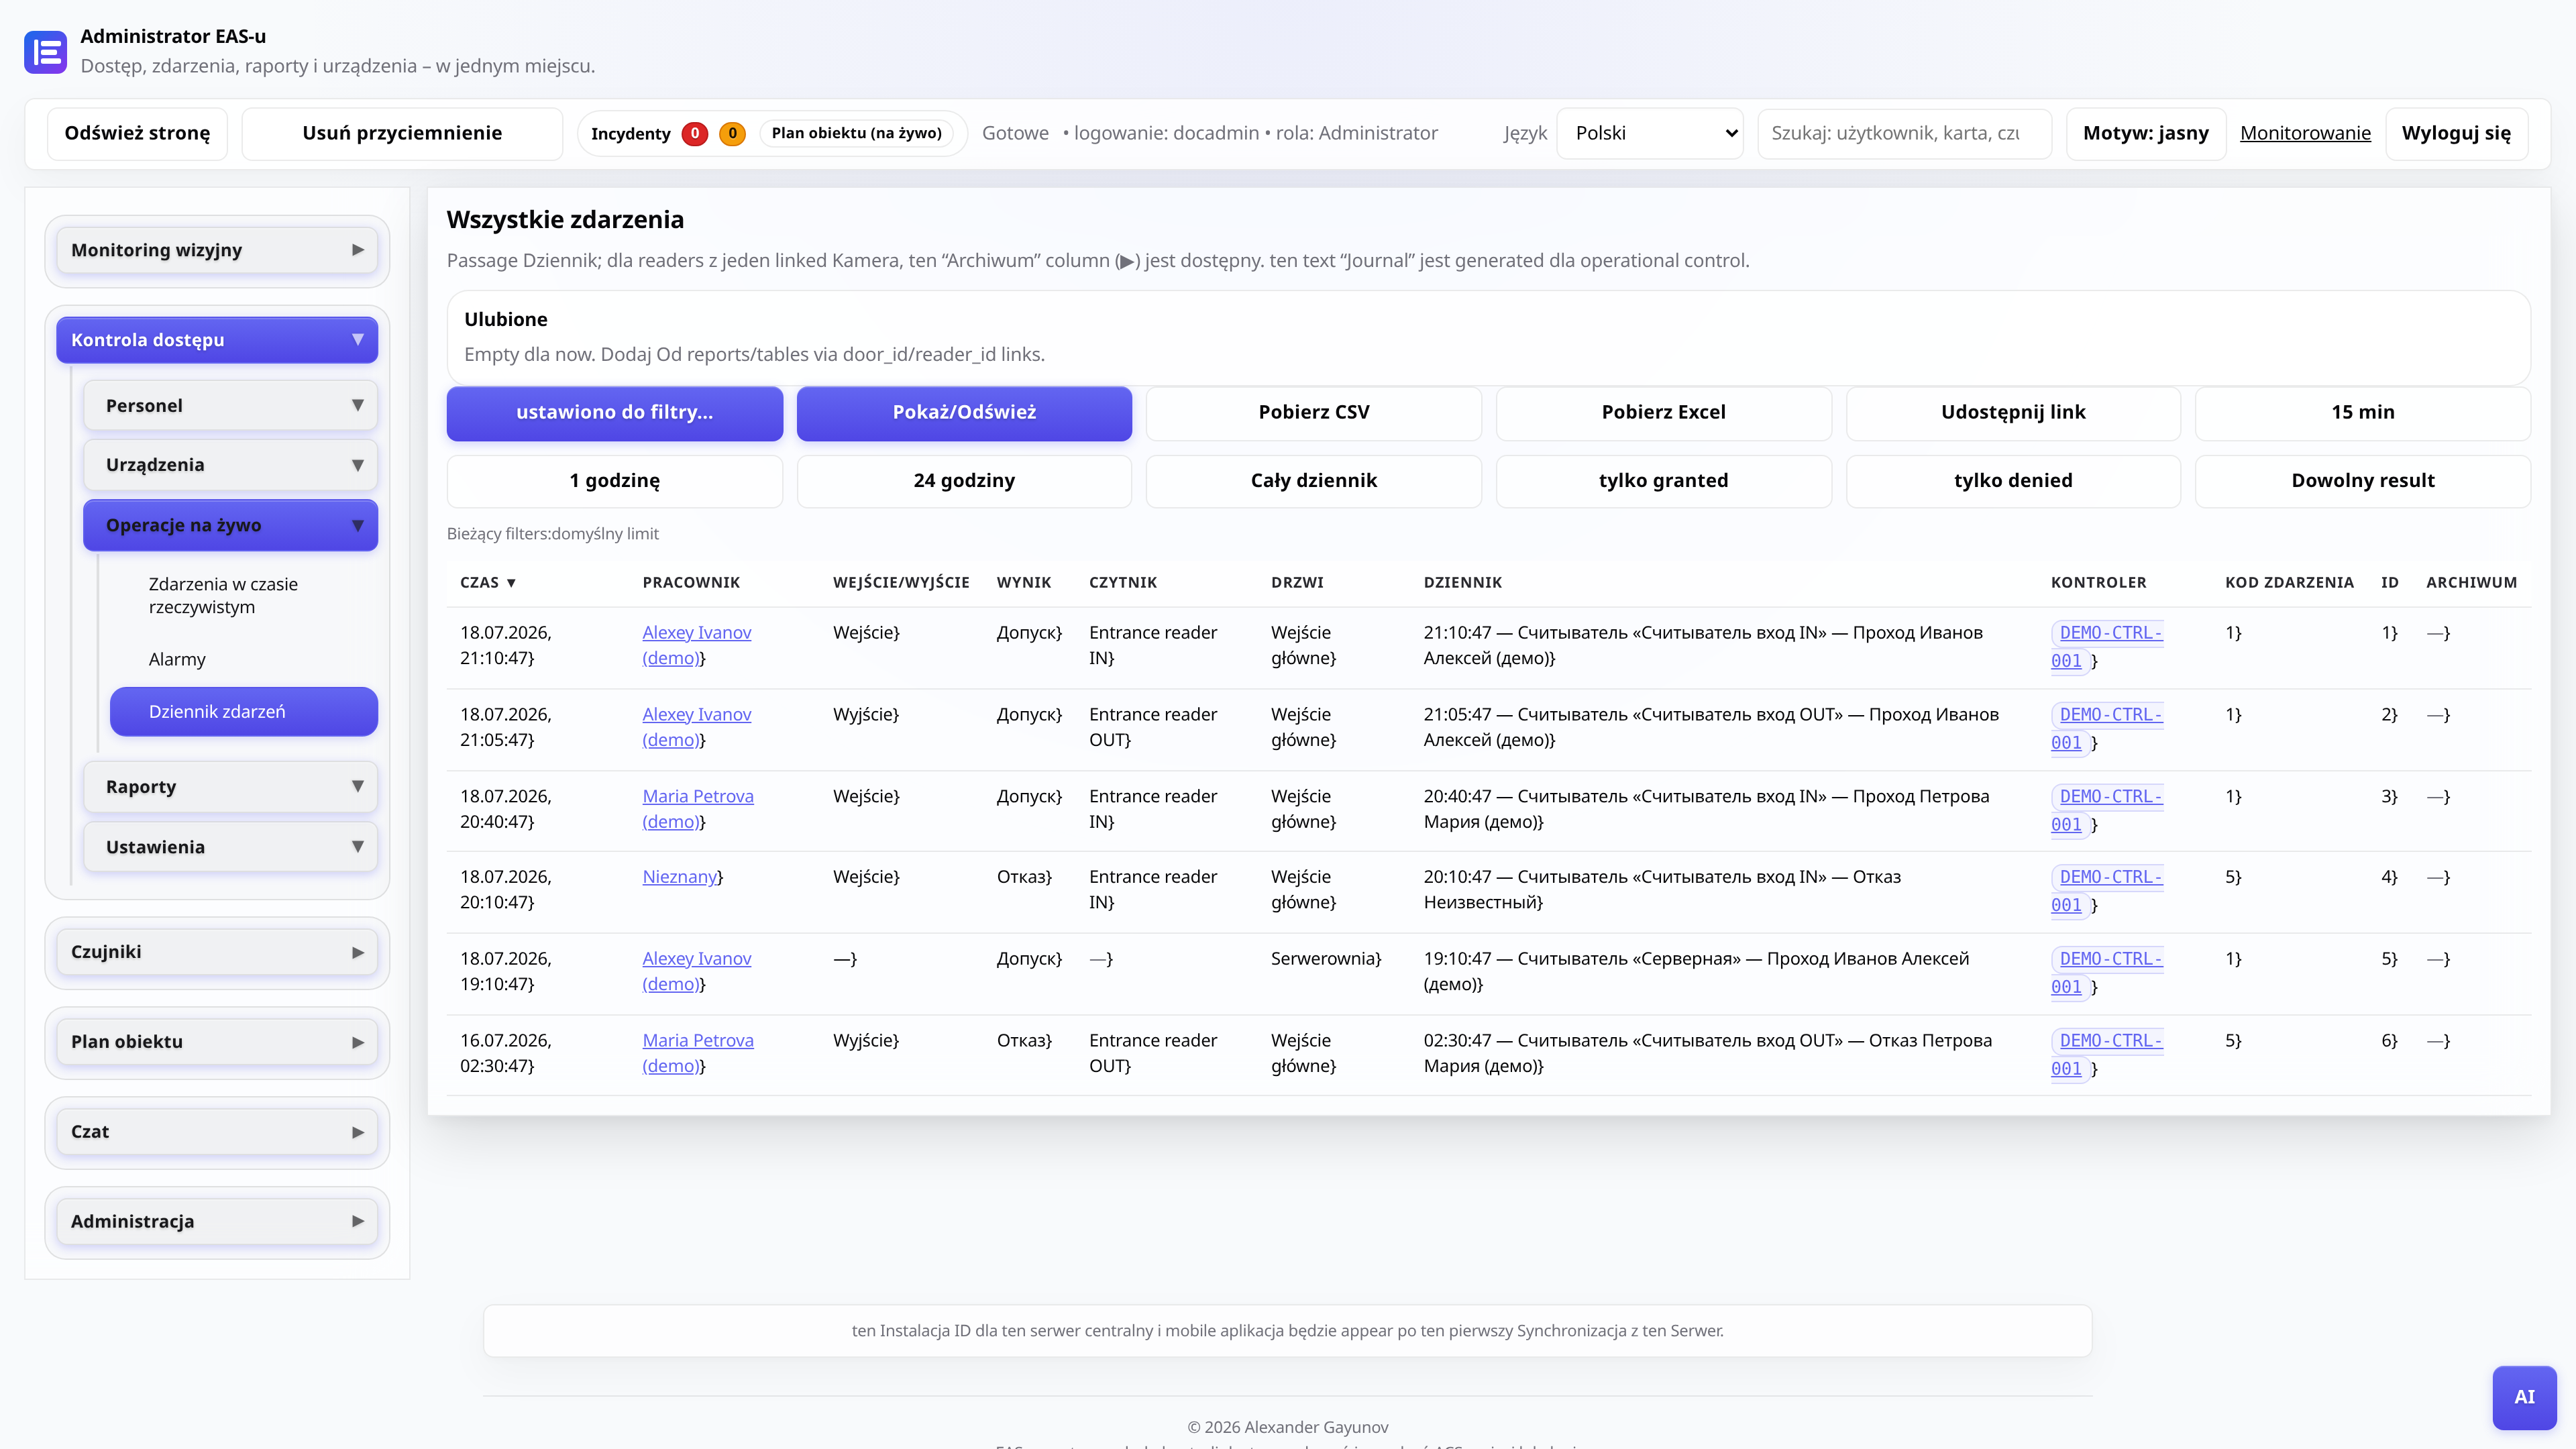Click the search field for użytkownik, karta

[1904, 133]
